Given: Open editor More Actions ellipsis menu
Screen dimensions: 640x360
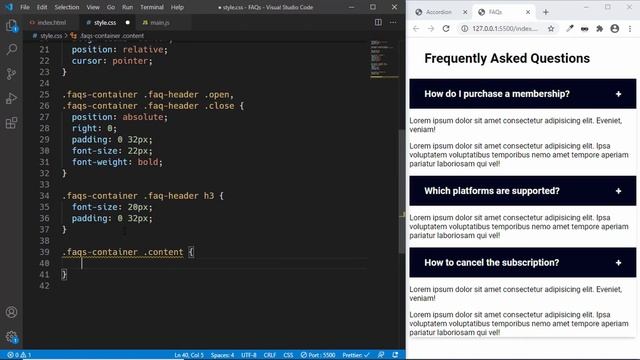Looking at the screenshot, I should 393,22.
